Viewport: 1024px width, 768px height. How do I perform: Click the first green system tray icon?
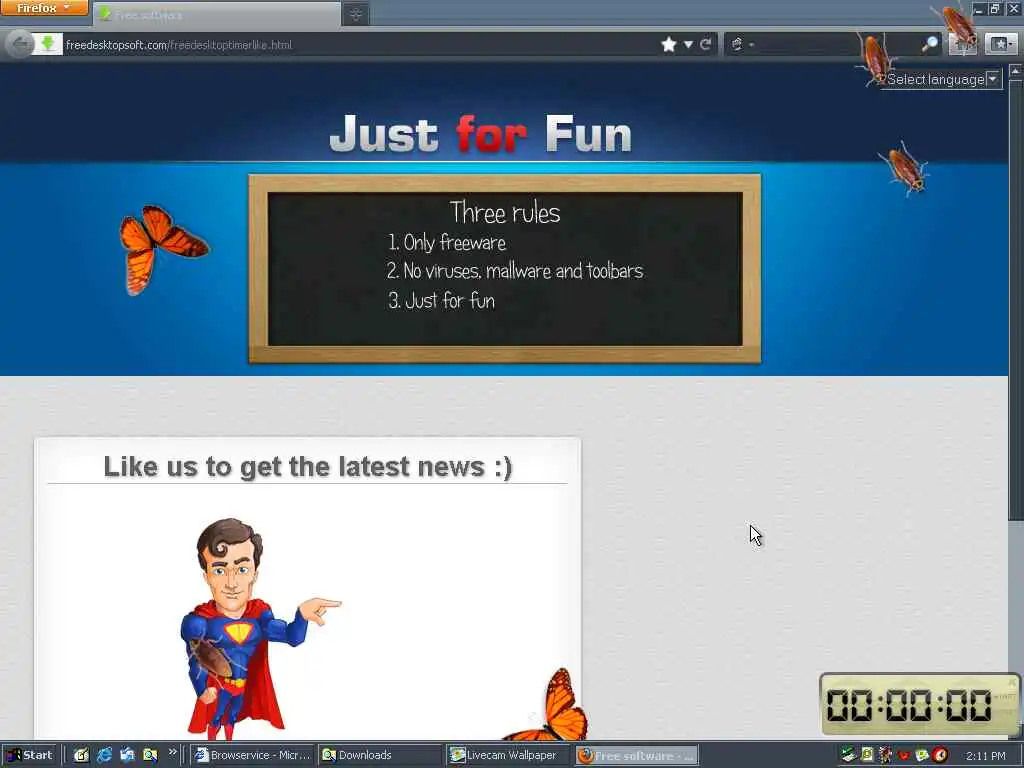(x=848, y=755)
